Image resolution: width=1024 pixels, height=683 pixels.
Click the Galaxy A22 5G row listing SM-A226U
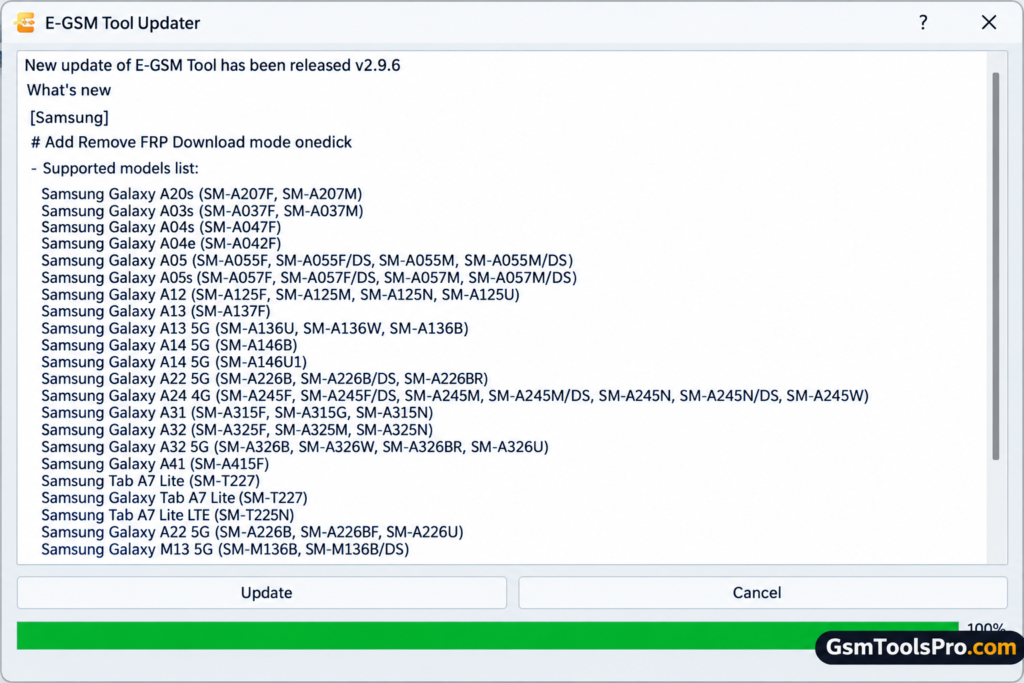252,532
